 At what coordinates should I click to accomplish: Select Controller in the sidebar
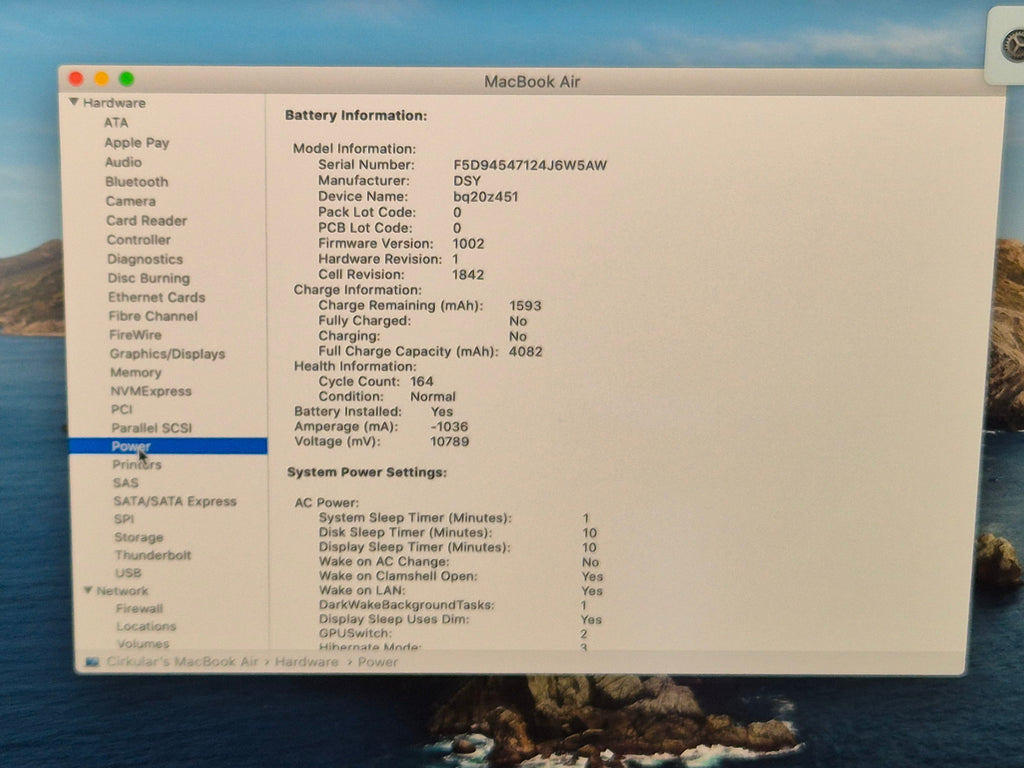[138, 240]
